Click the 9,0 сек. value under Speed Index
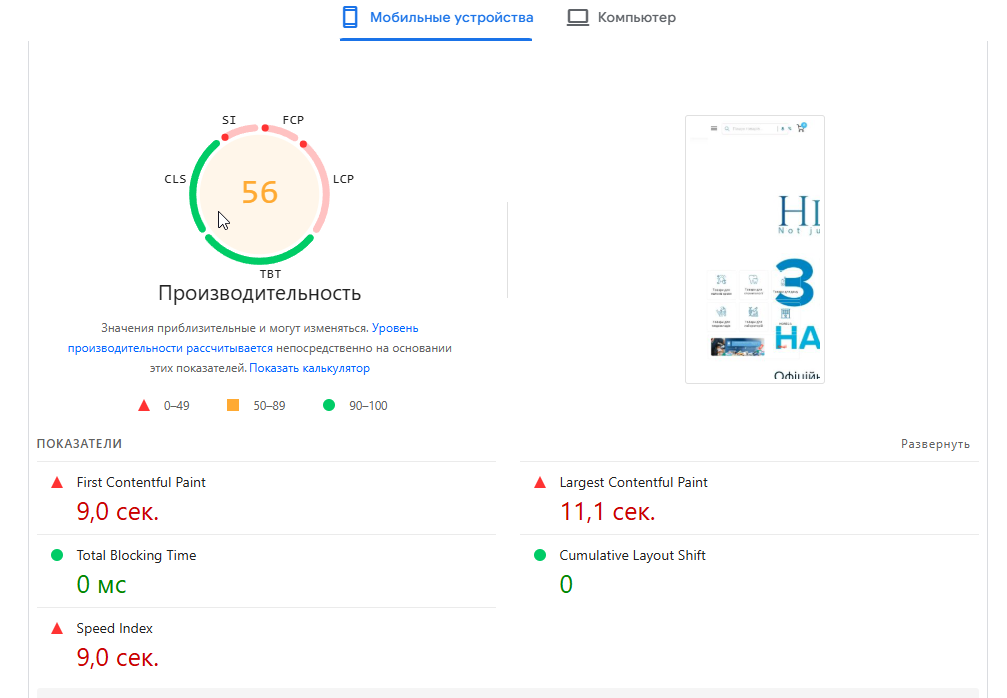This screenshot has width=1007, height=698. 118,658
